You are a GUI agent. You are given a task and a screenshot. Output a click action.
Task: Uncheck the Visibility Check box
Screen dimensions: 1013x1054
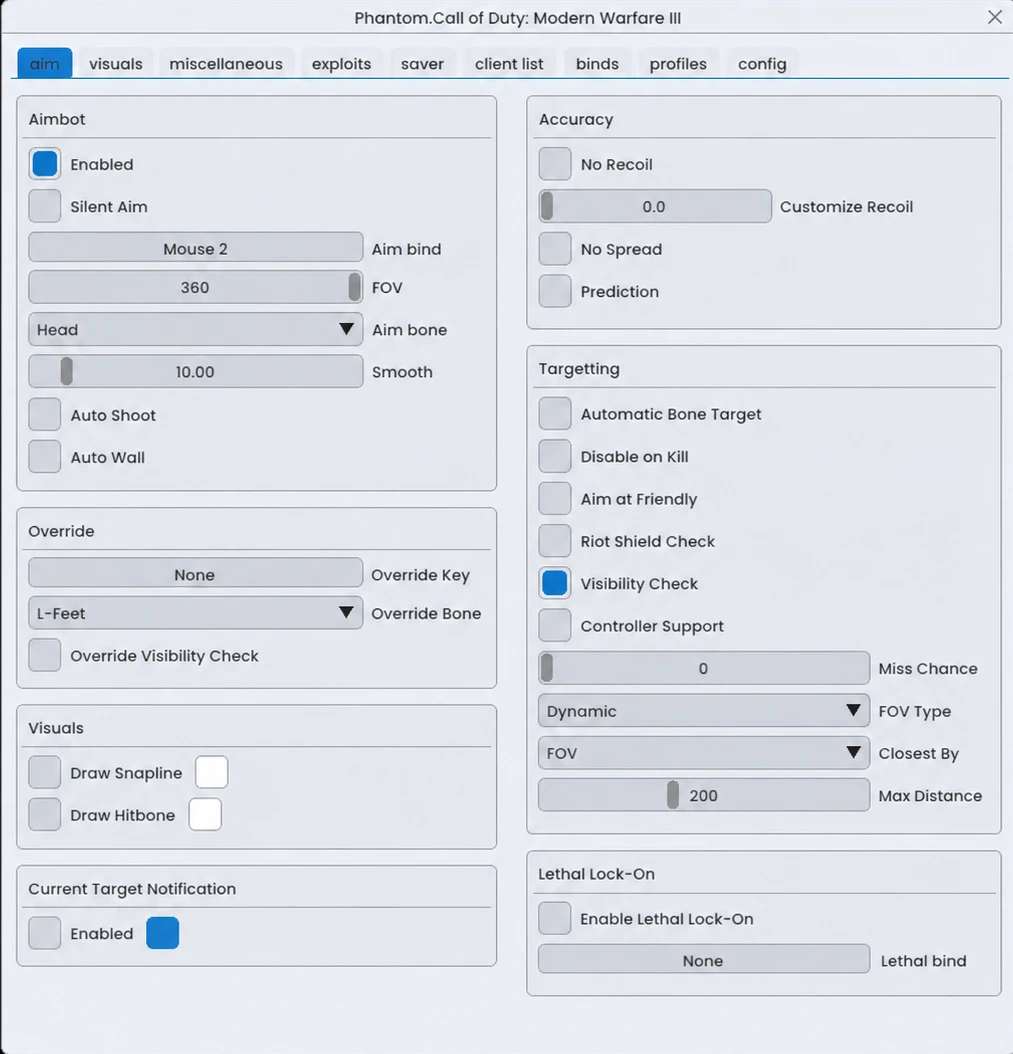click(555, 583)
